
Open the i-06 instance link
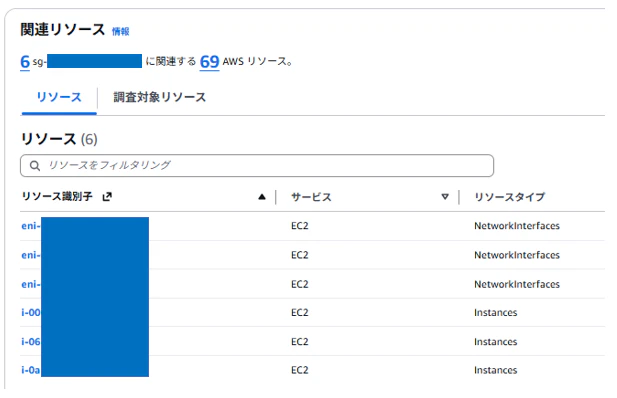[x=31, y=342]
